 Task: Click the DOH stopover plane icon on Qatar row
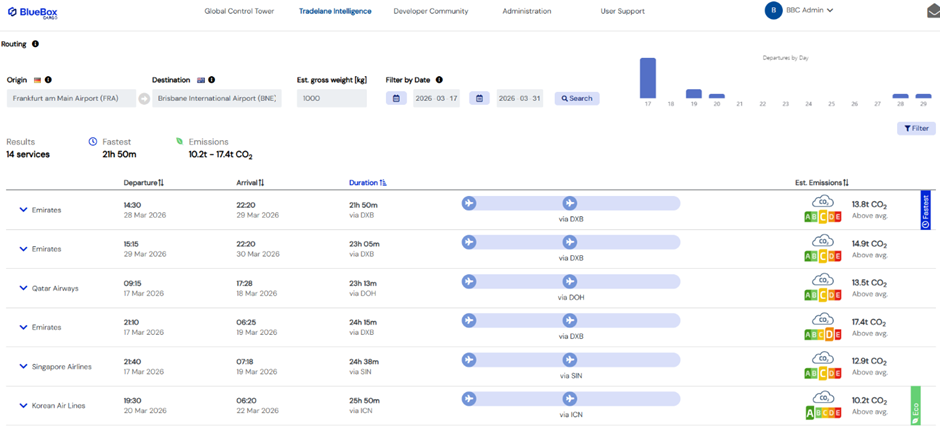570,282
